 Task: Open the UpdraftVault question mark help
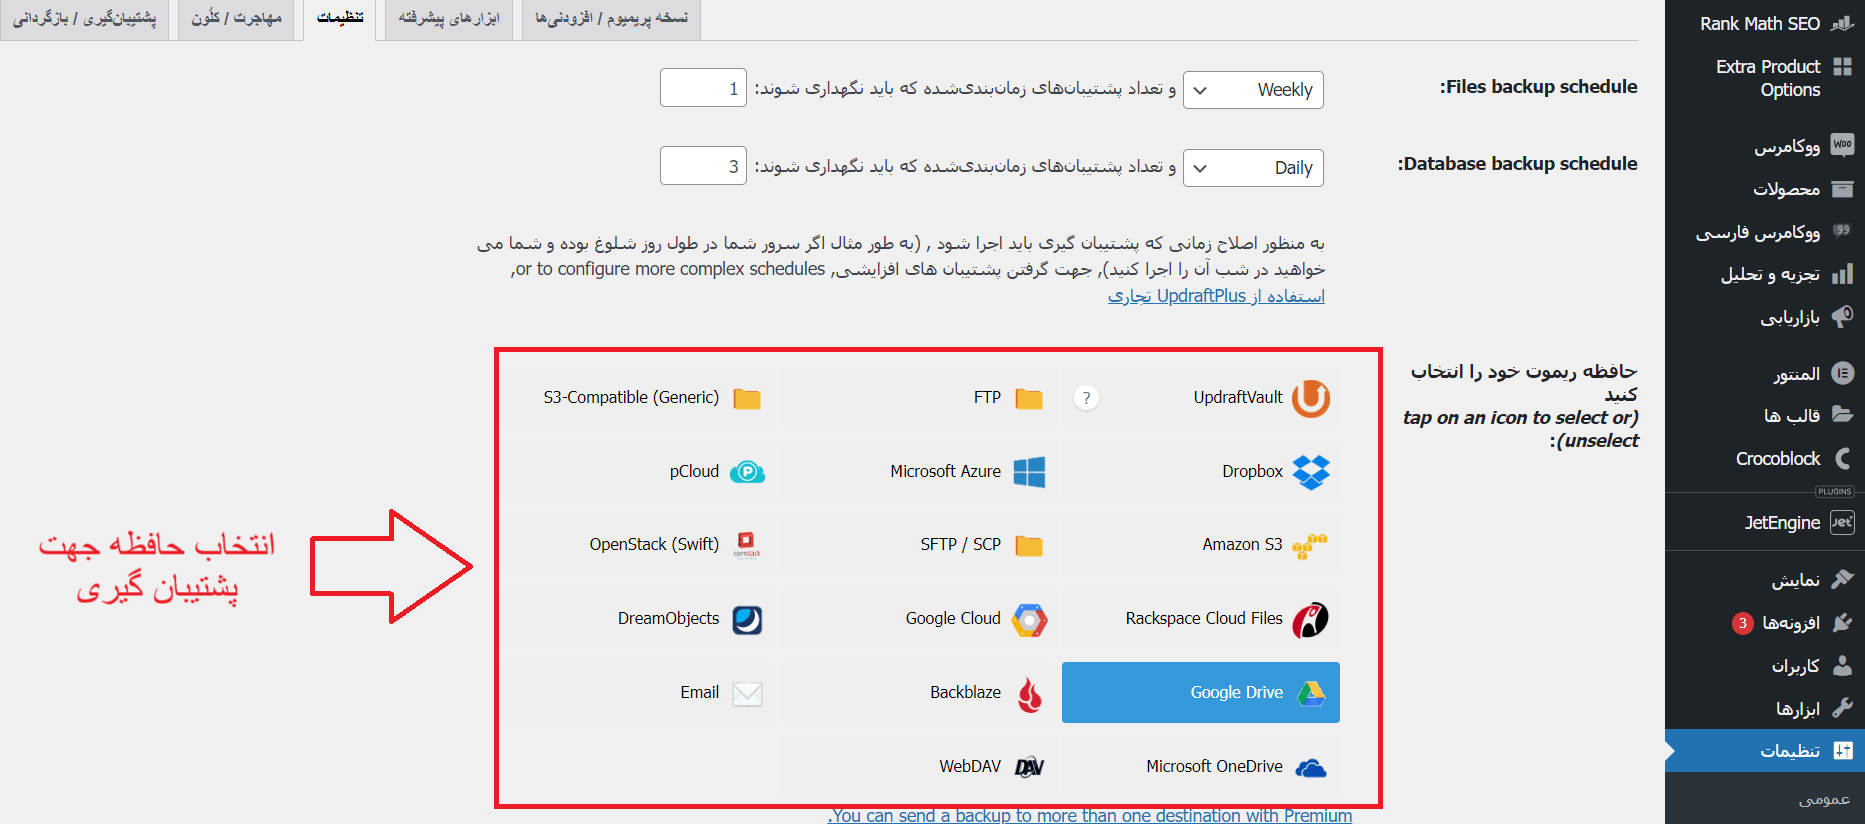1086,398
